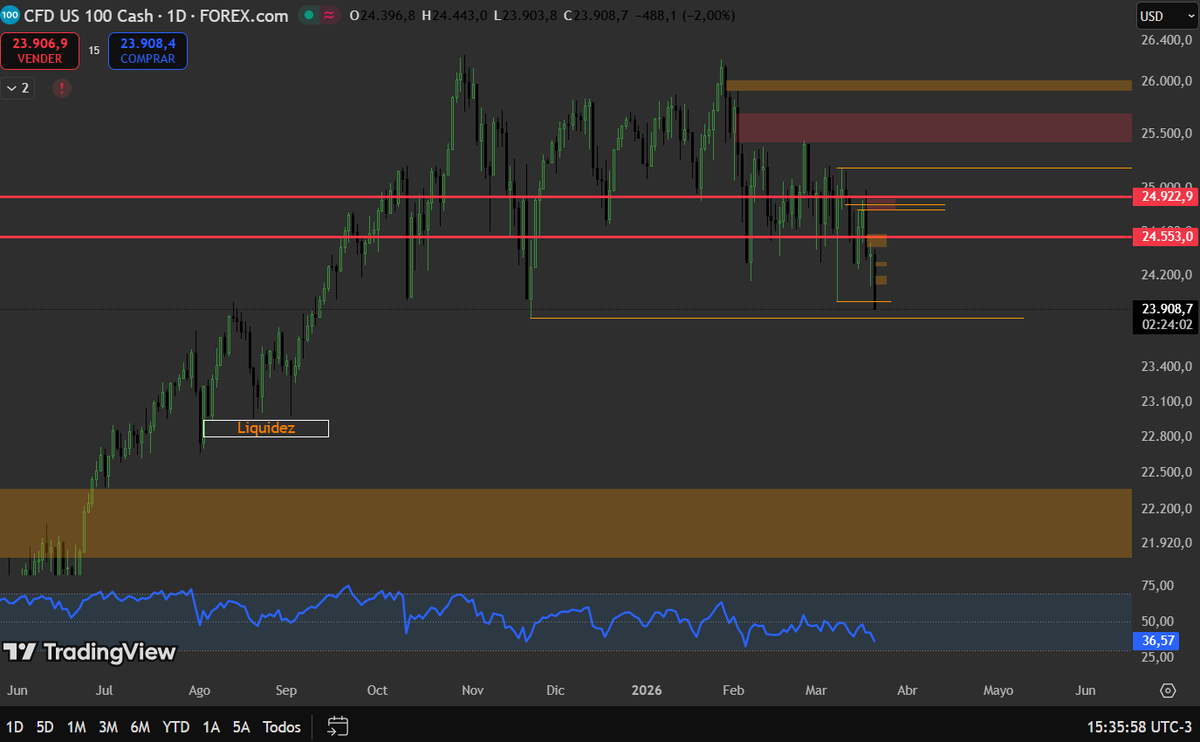
Task: Click the Mar label on time axis
Action: click(816, 690)
